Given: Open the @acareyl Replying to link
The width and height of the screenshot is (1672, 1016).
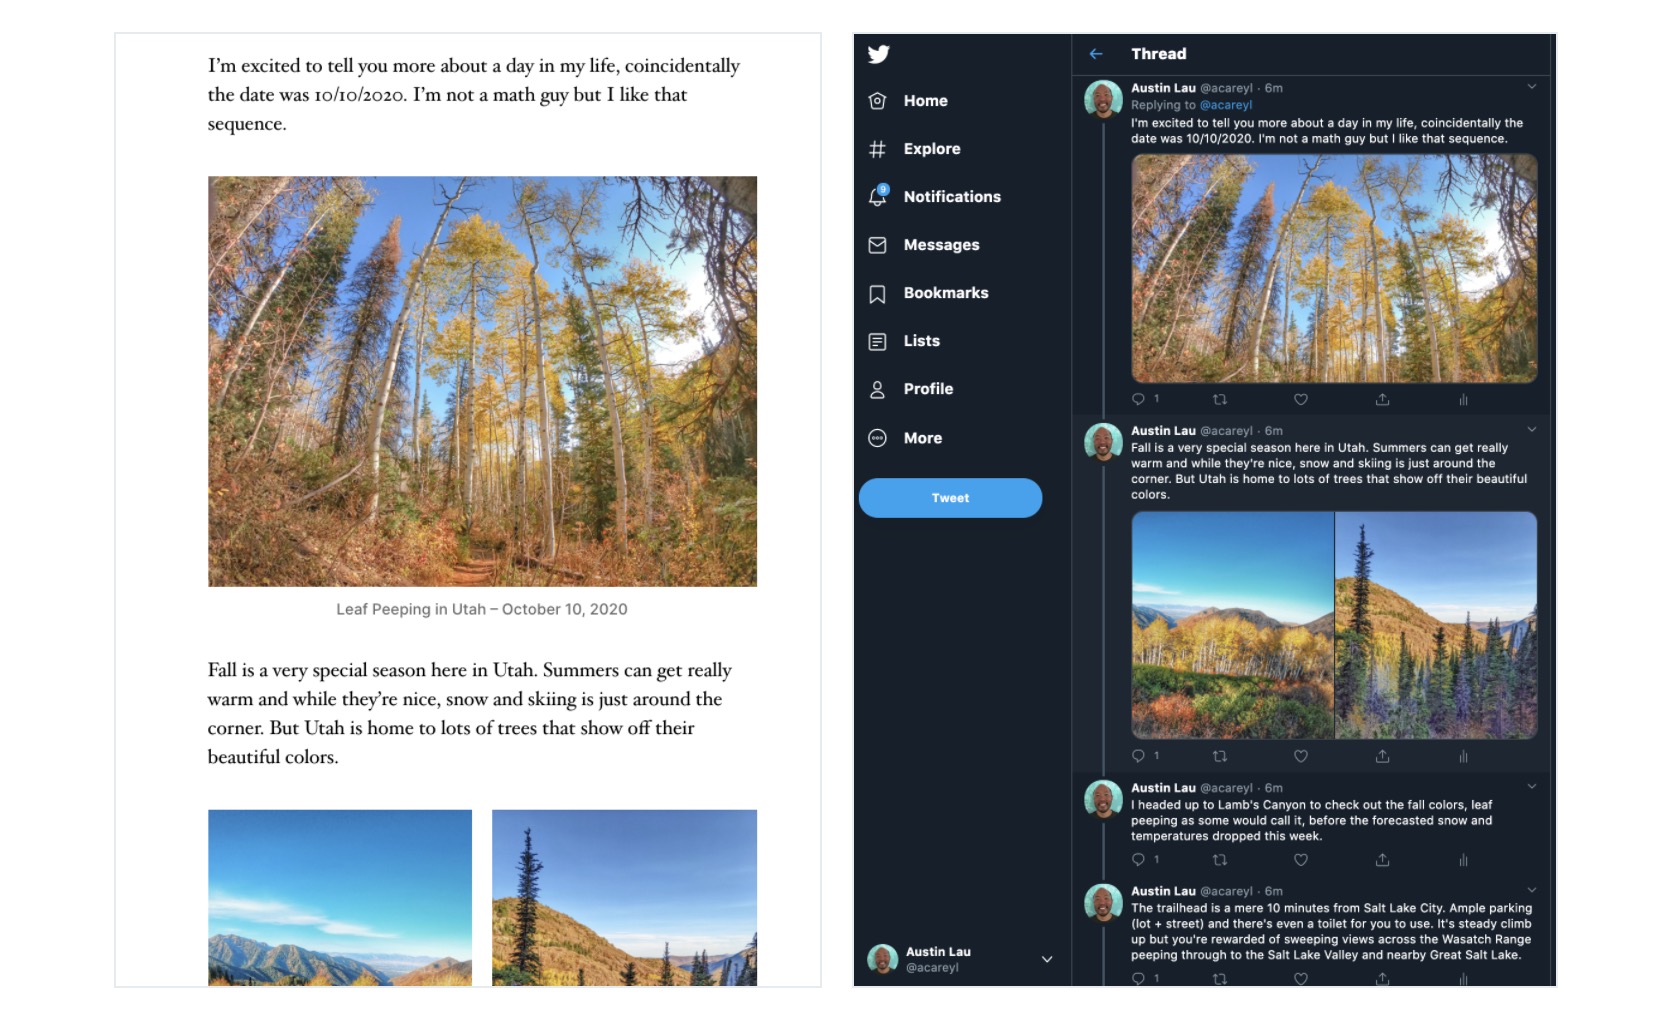Looking at the screenshot, I should pyautogui.click(x=1225, y=105).
